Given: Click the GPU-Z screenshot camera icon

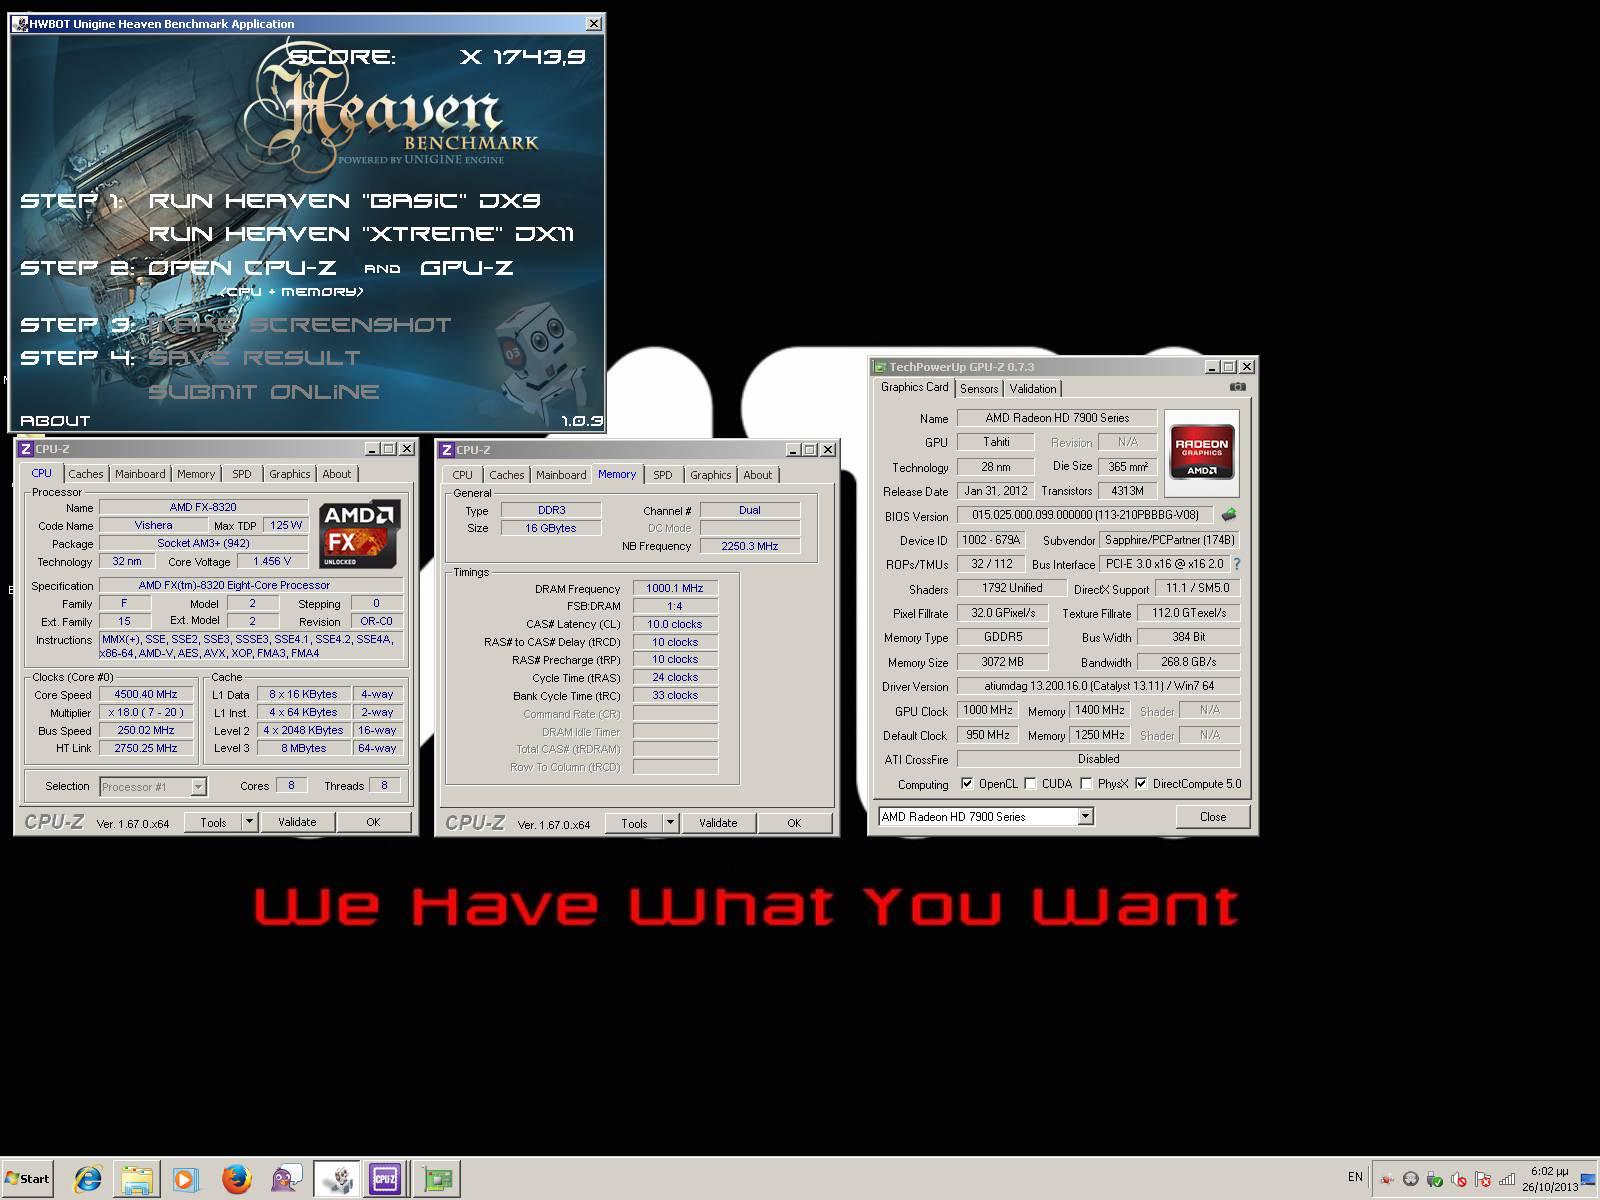Looking at the screenshot, I should click(x=1238, y=387).
